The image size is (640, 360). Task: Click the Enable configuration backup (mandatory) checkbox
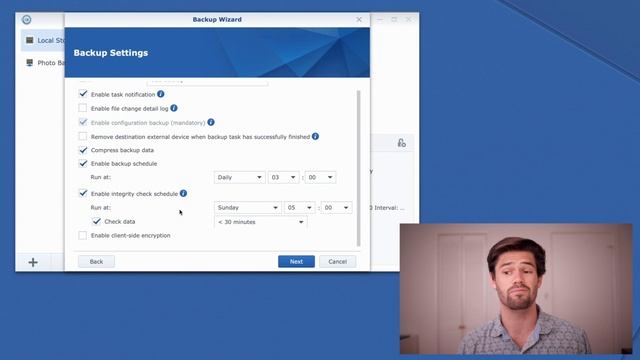point(83,122)
